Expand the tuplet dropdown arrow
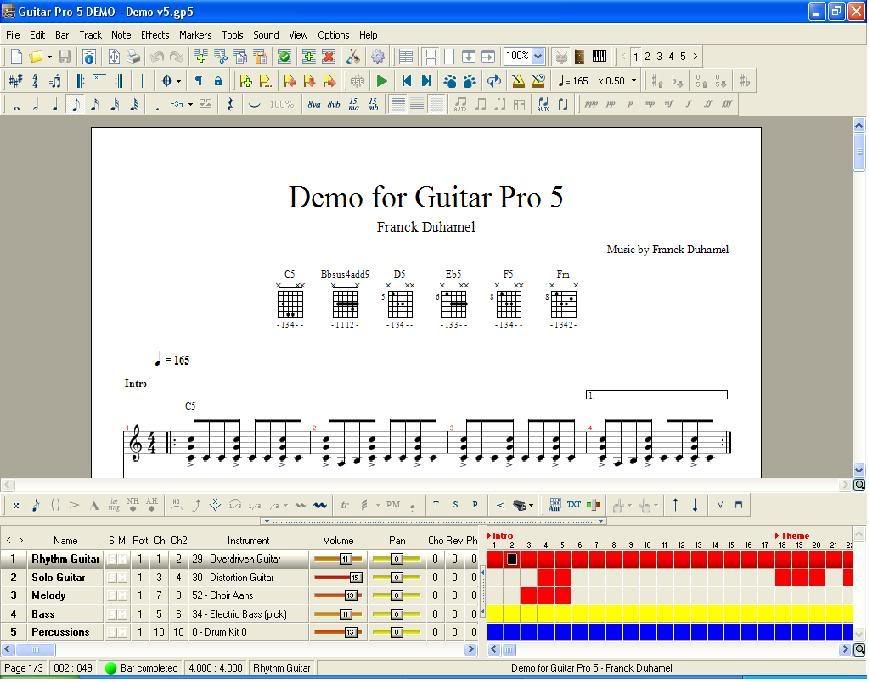 point(190,104)
